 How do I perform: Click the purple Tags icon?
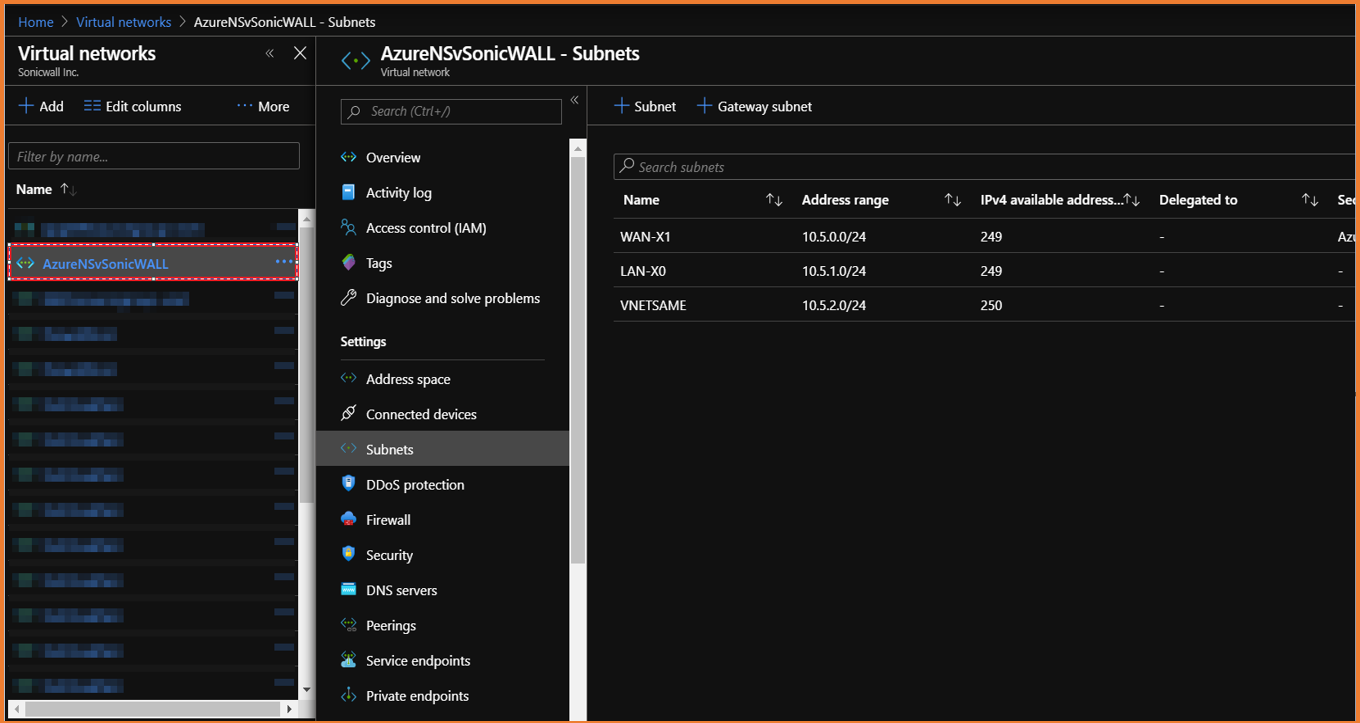point(348,263)
